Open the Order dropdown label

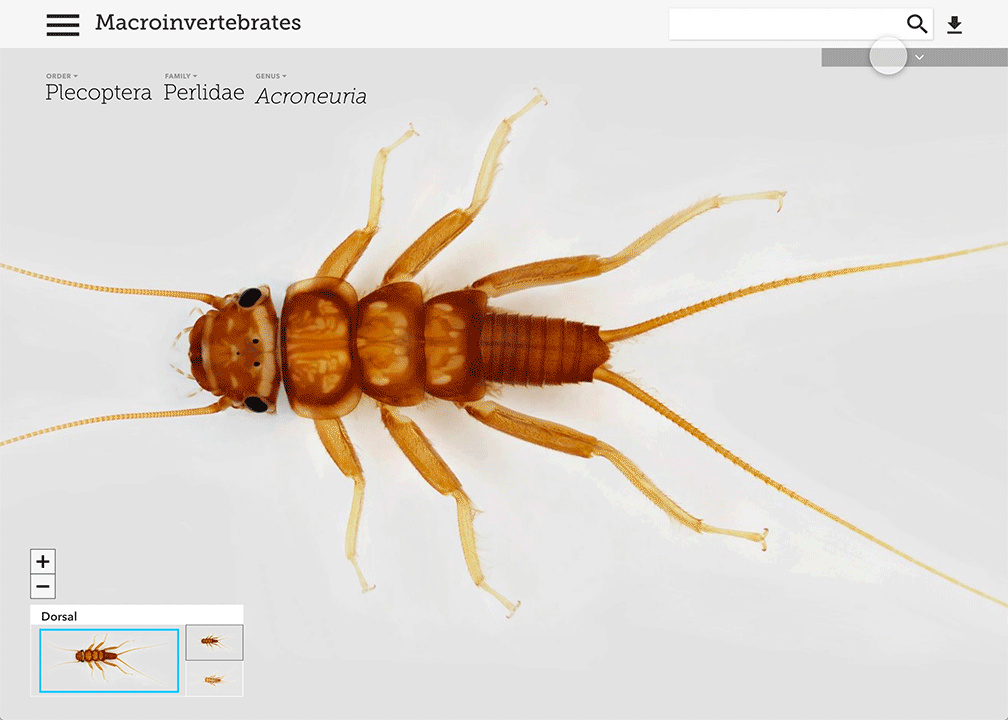(62, 76)
